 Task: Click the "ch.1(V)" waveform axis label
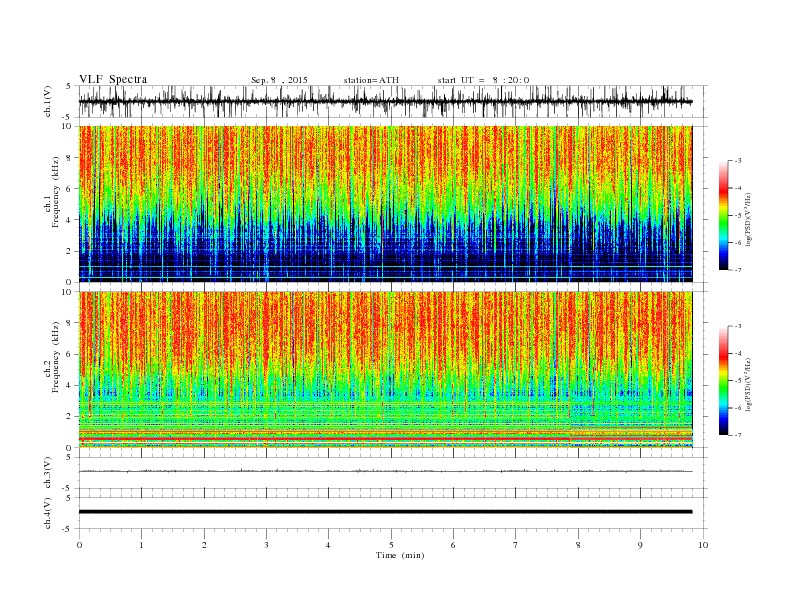tap(48, 101)
